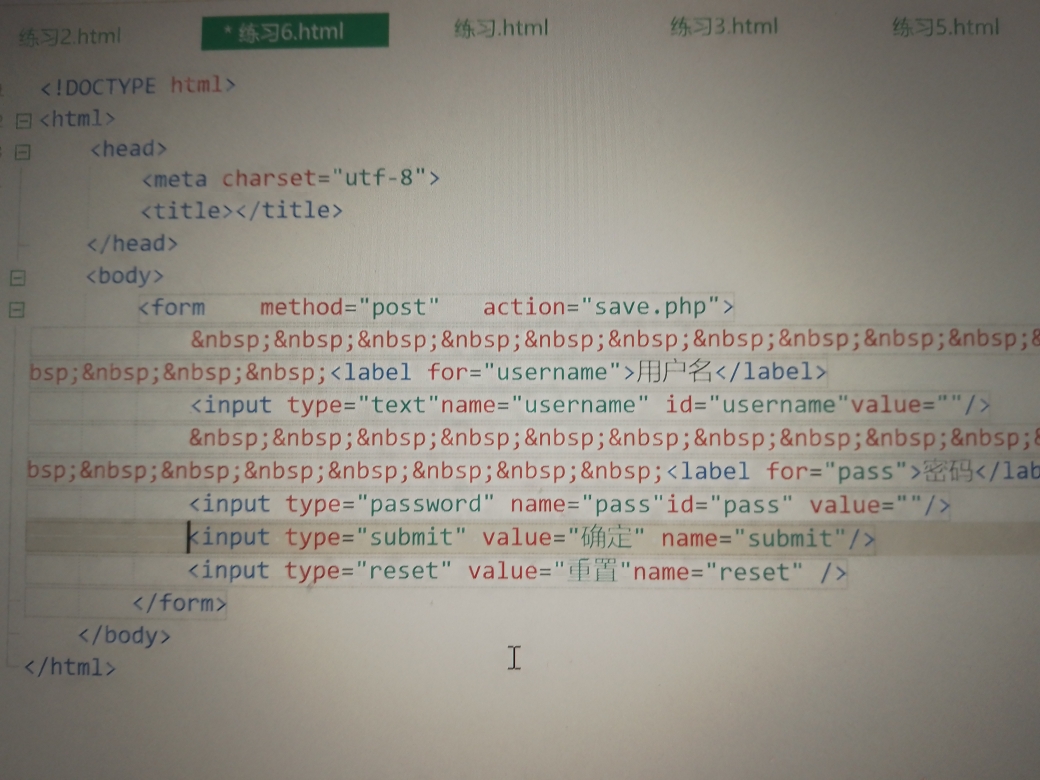This screenshot has width=1040, height=780.
Task: Click the label for="pass" text
Action: tap(795, 472)
